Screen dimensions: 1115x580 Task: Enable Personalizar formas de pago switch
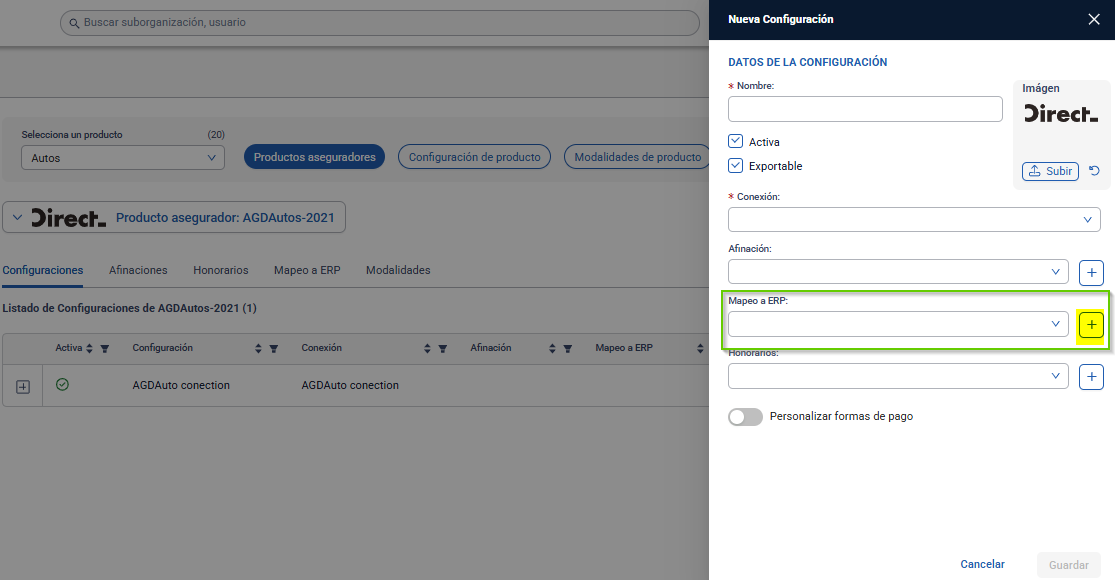coord(745,417)
